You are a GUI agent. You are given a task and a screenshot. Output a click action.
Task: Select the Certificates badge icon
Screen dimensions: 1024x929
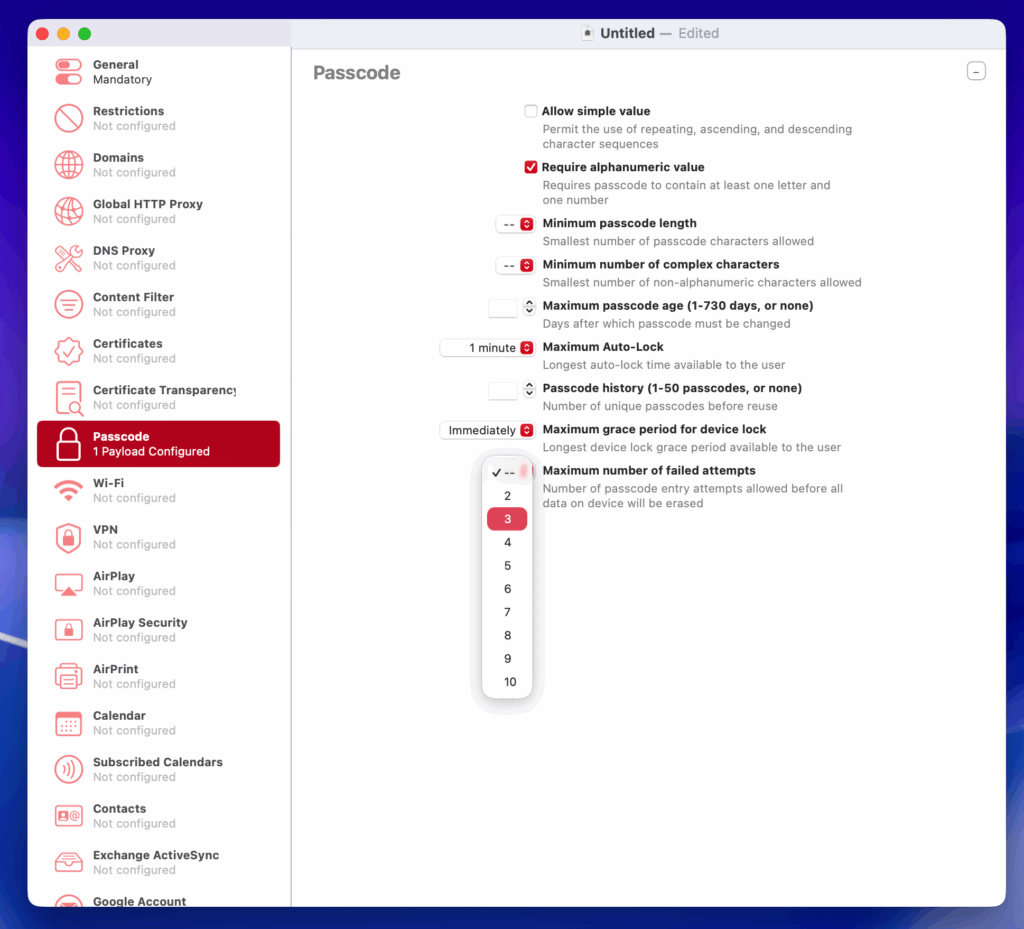(68, 351)
